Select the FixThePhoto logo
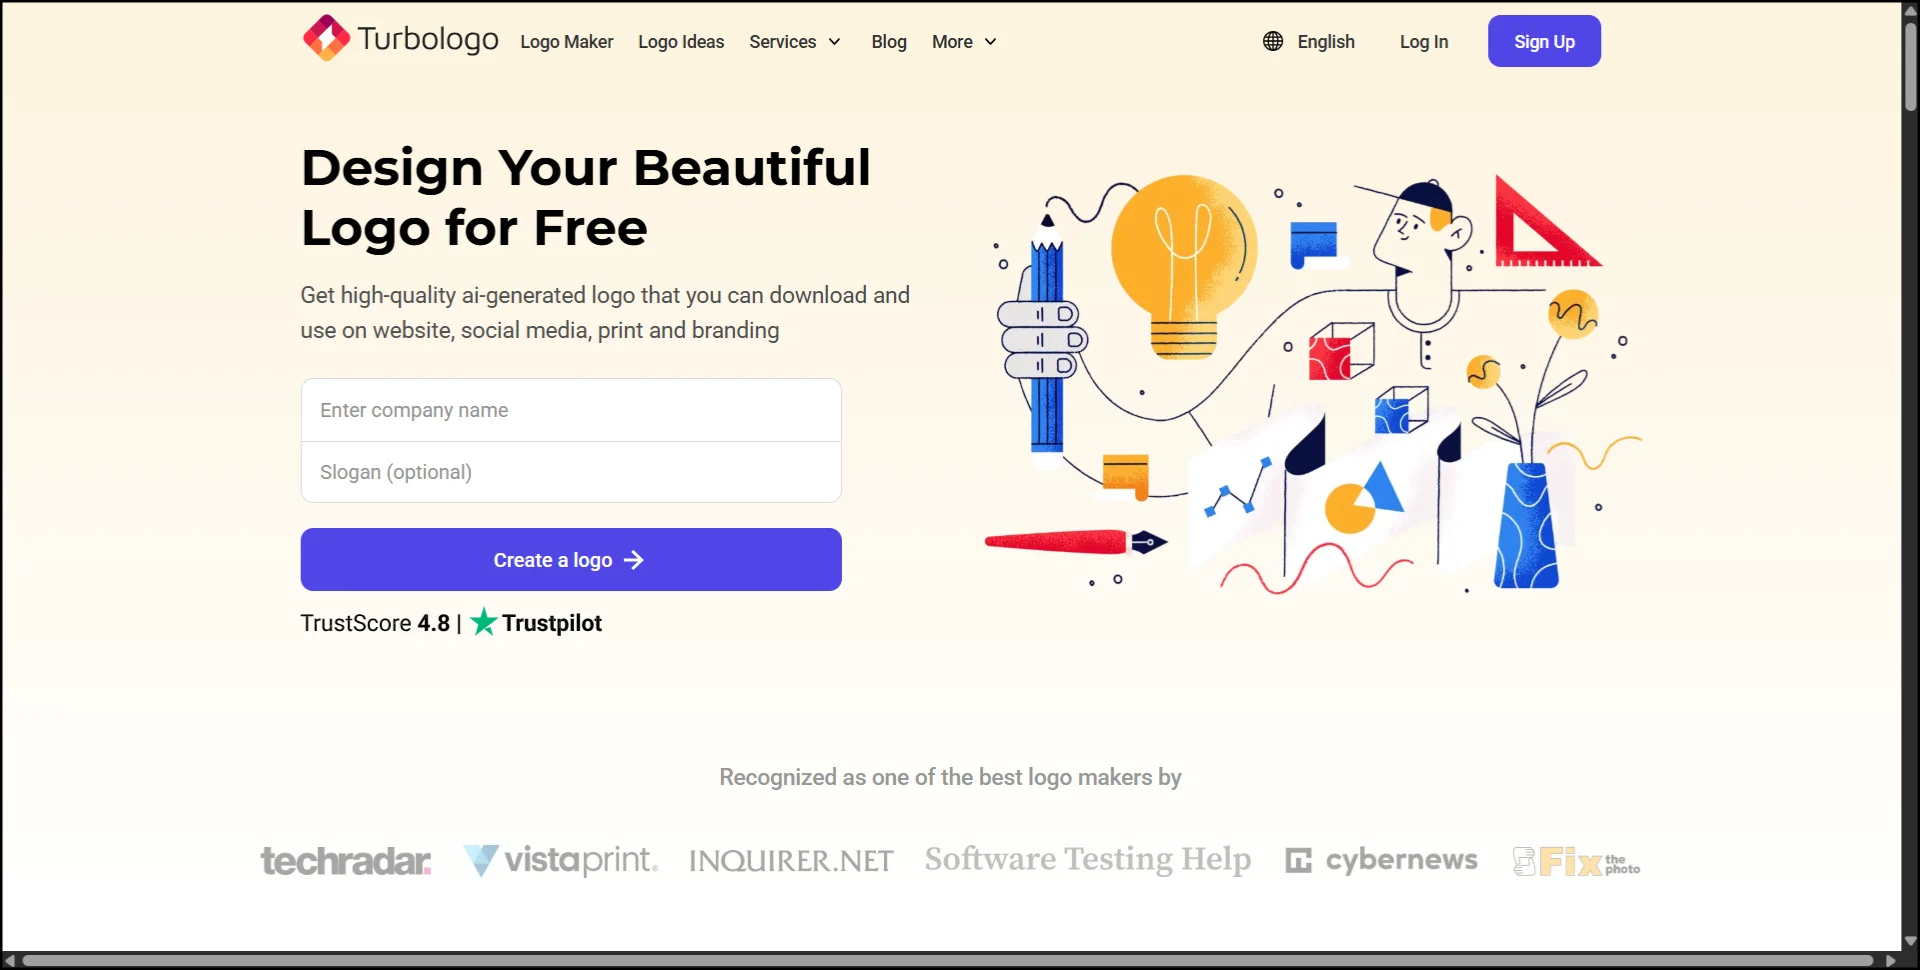The width and height of the screenshot is (1920, 970). pos(1576,861)
